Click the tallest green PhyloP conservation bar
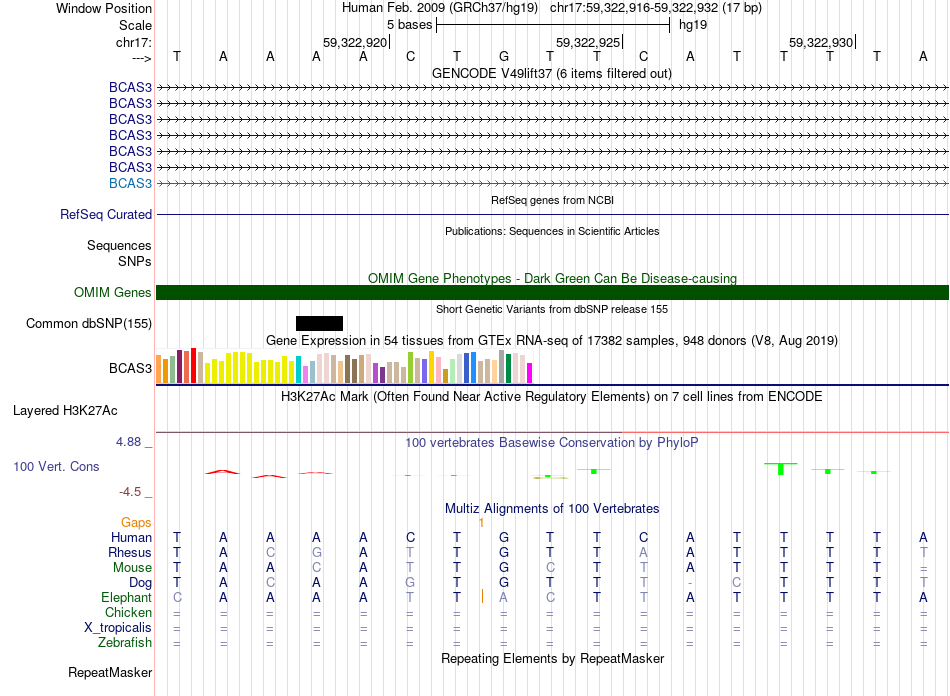 point(781,469)
